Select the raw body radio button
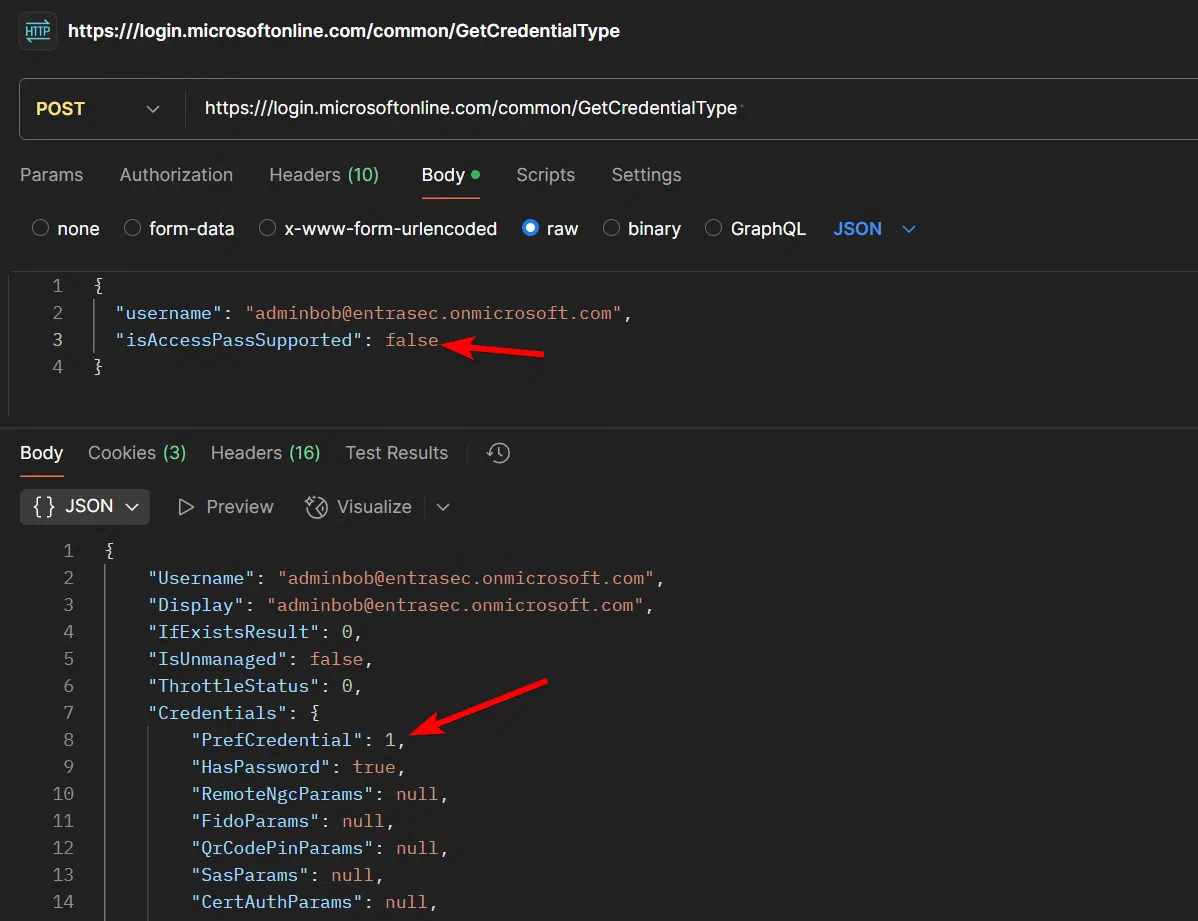 click(530, 228)
